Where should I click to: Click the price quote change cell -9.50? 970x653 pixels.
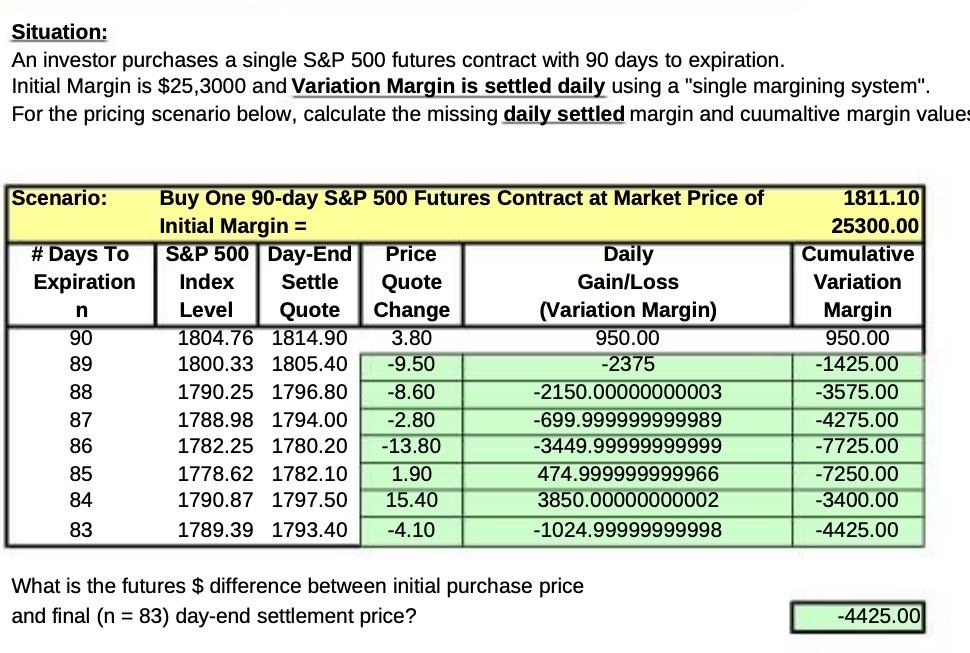click(x=411, y=365)
